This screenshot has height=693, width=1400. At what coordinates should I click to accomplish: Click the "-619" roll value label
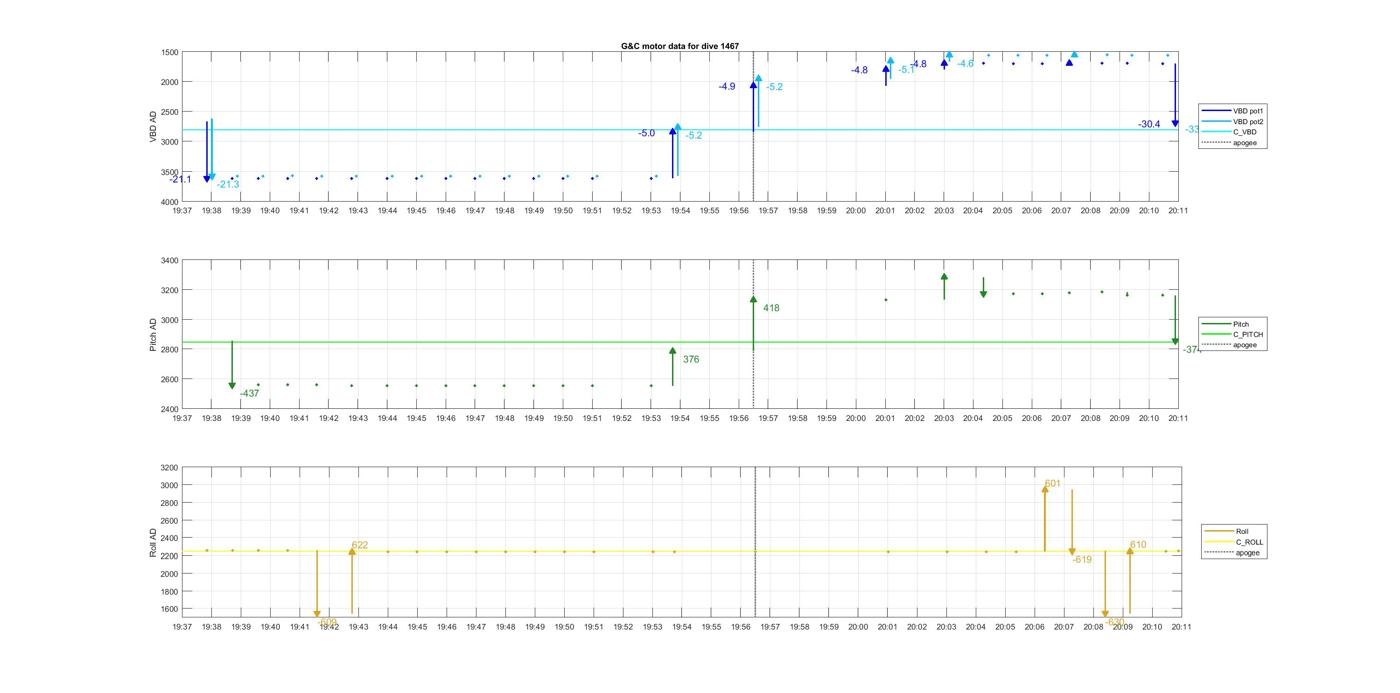coord(1082,560)
